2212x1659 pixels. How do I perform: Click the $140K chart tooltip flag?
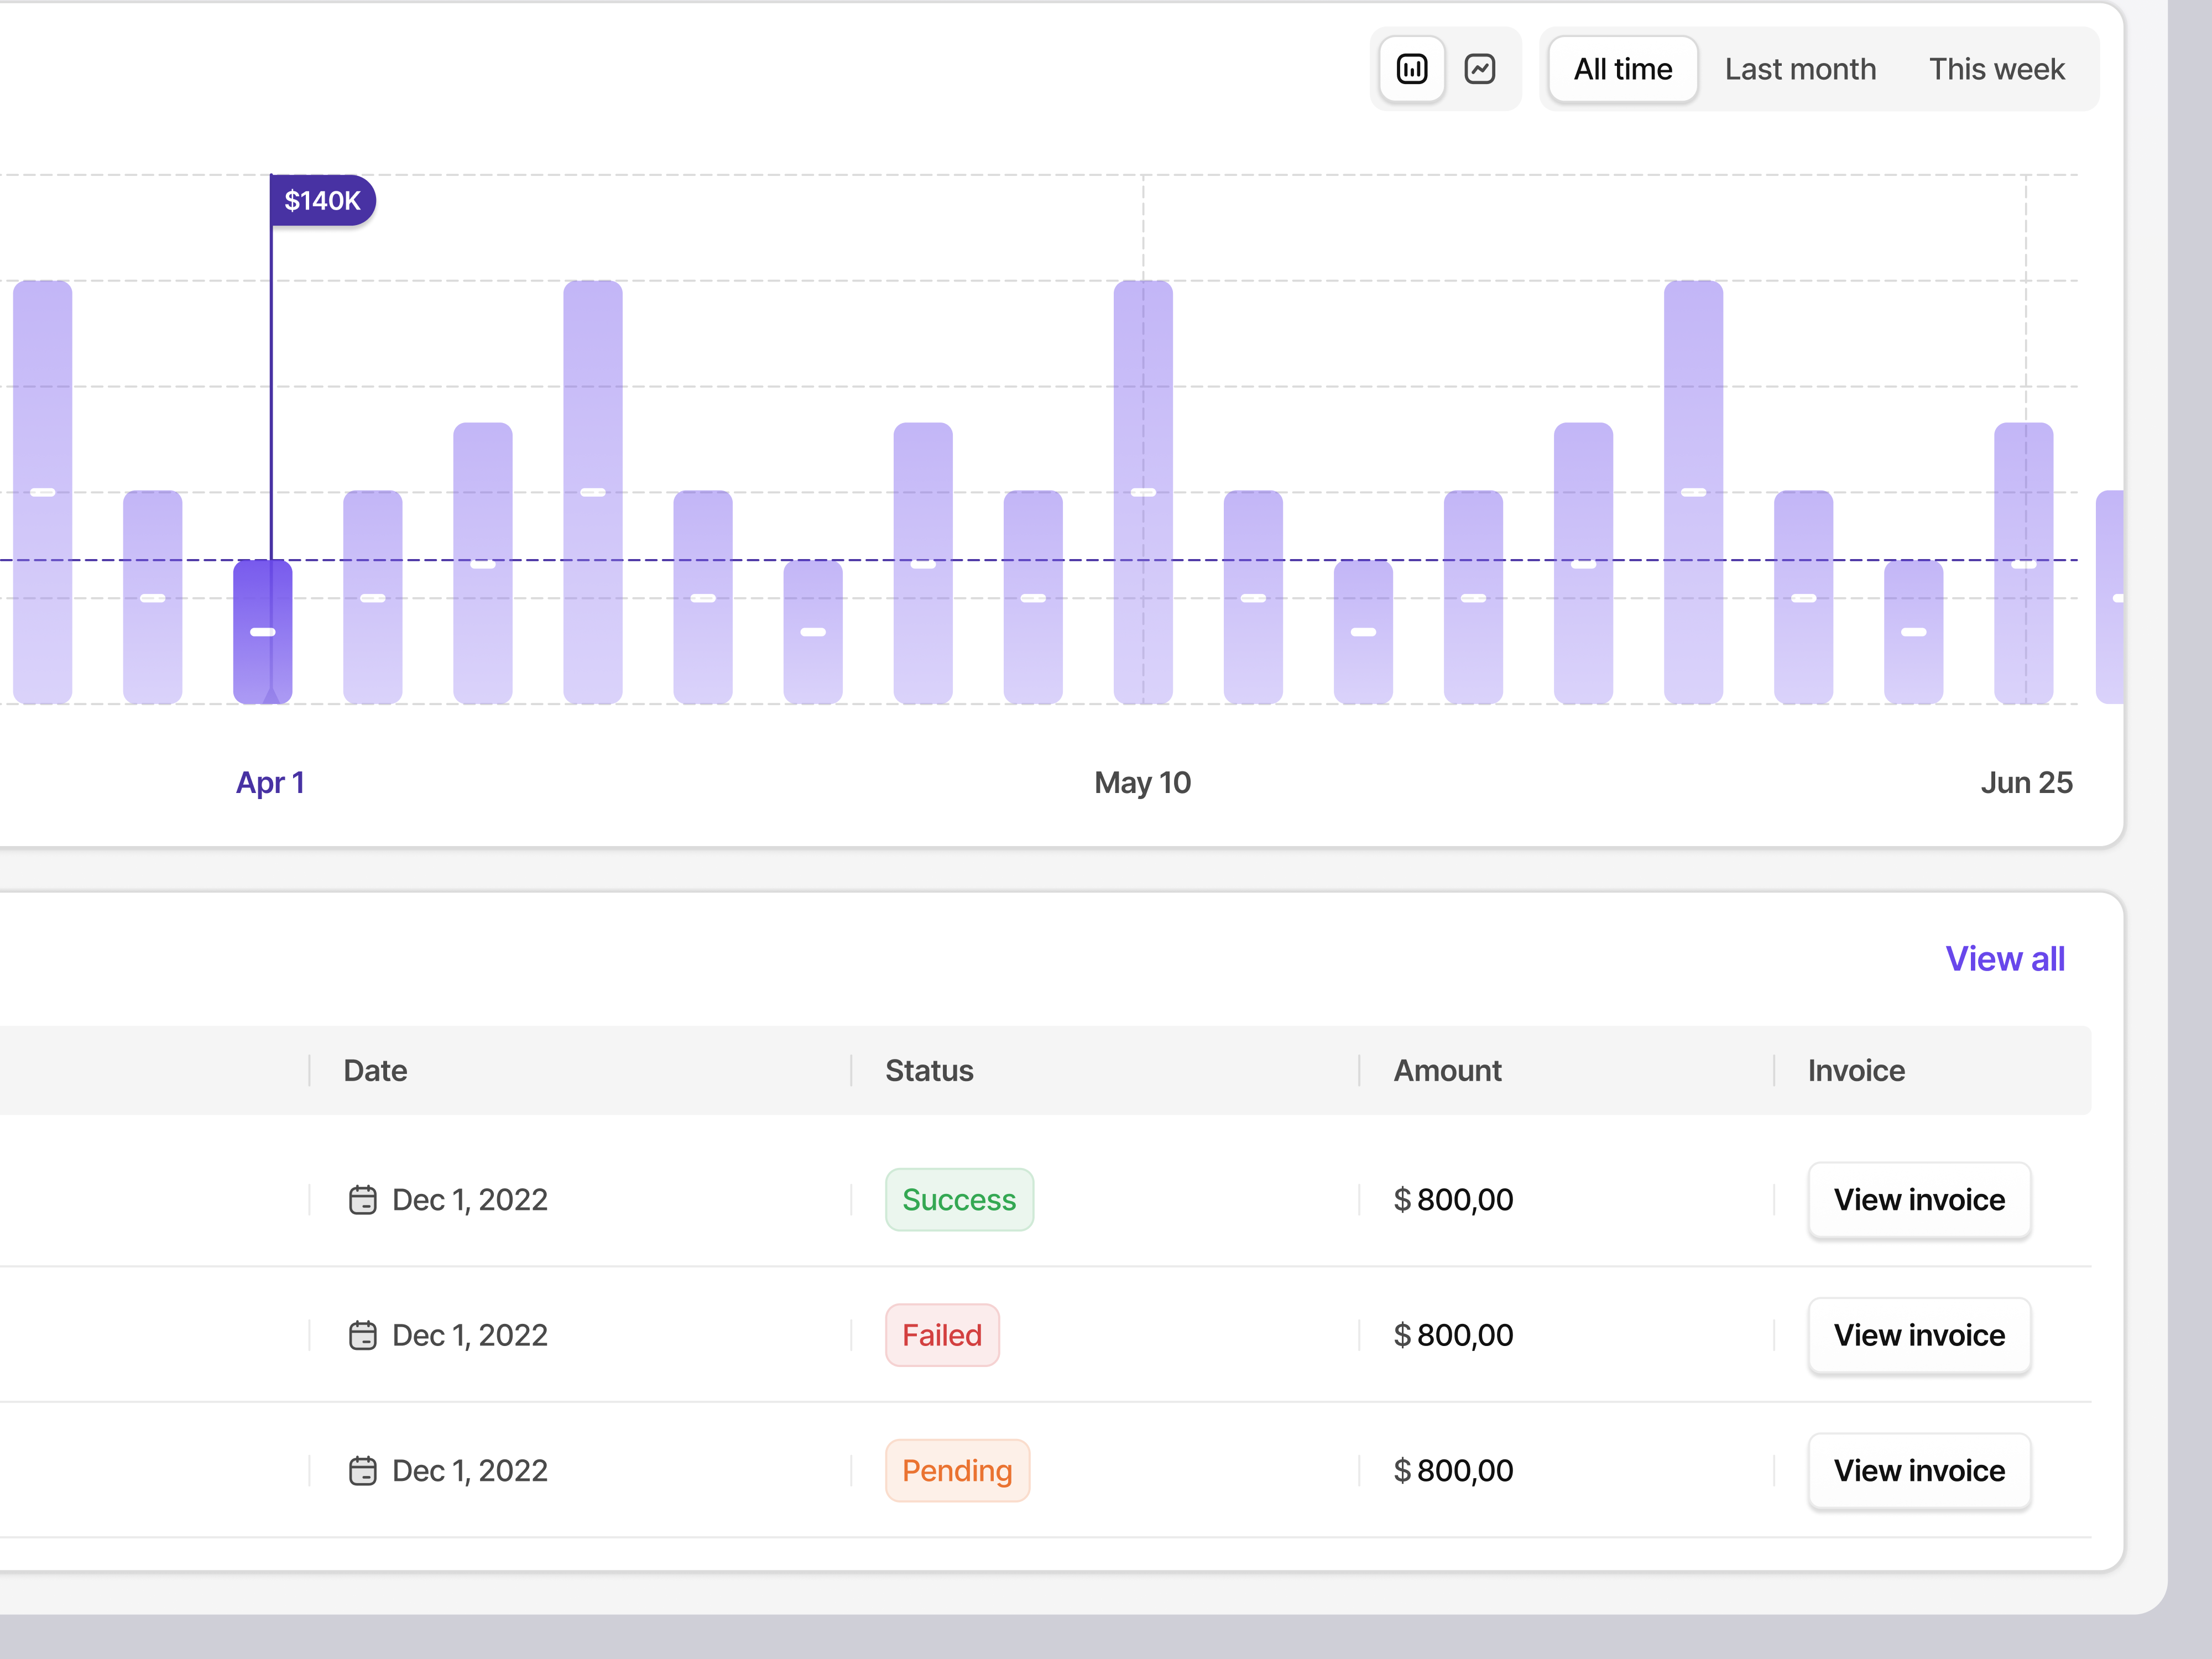tap(322, 200)
